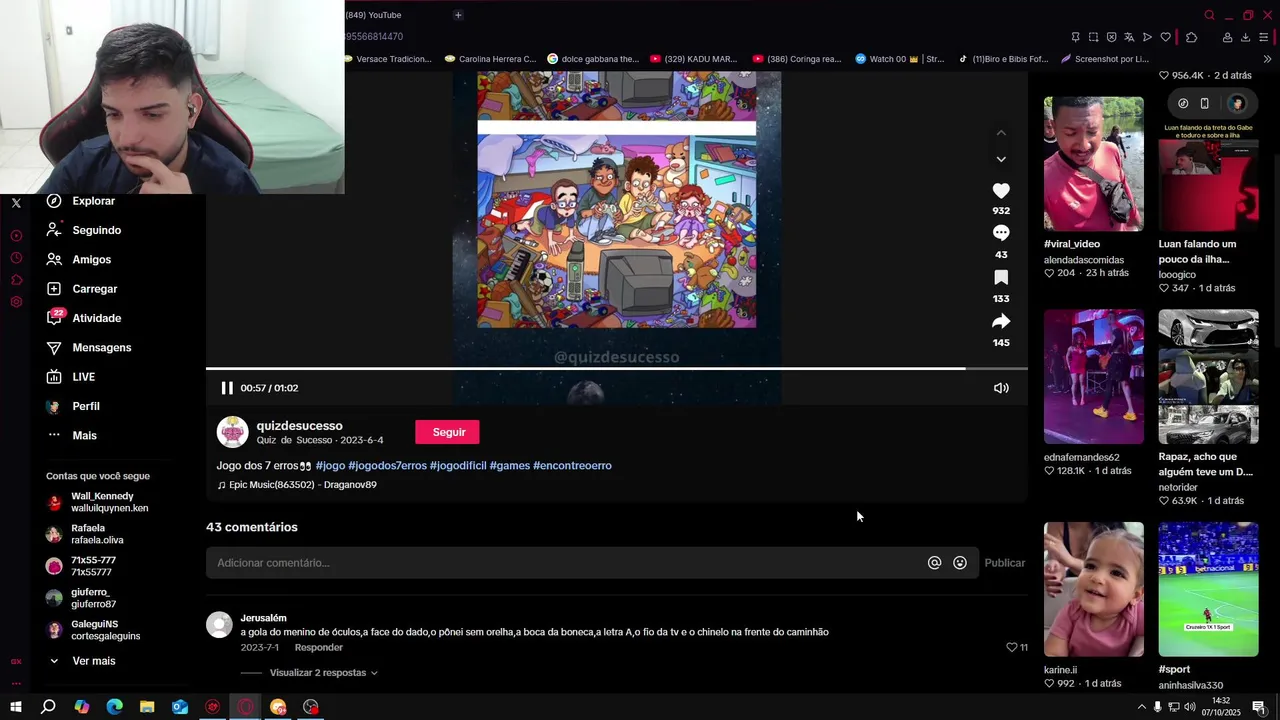1280x720 pixels.
Task: Like the video with 932 likes
Action: point(1001,190)
